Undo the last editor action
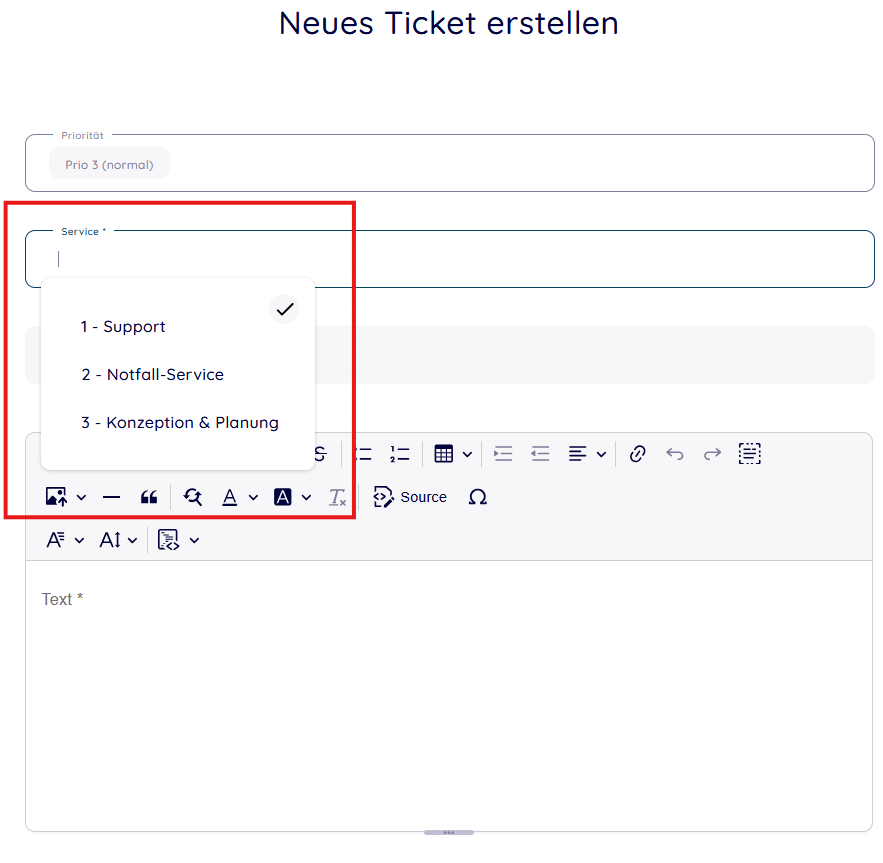This screenshot has width=883, height=863. tap(675, 454)
